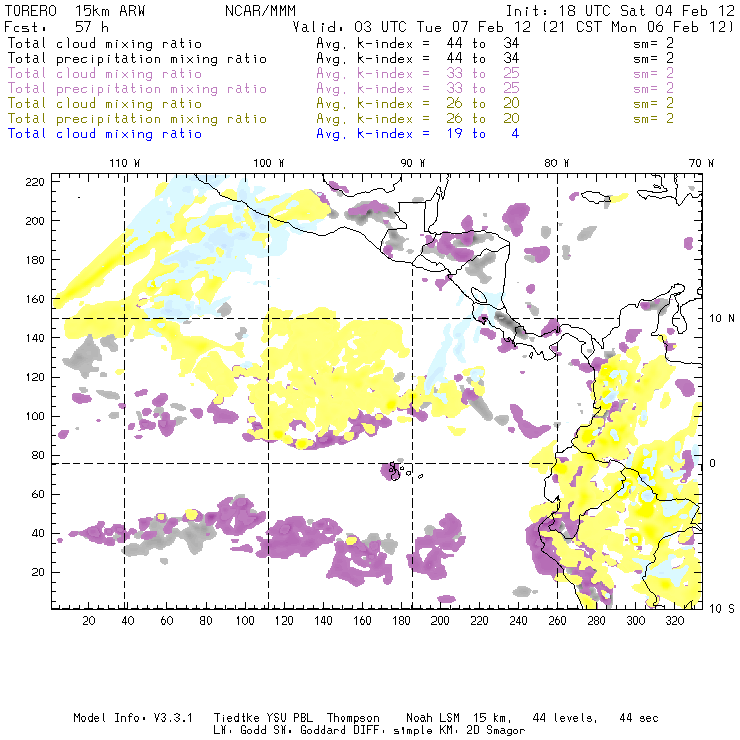The image size is (740, 740).
Task: Click the "44 levels," footer text
Action: tap(565, 718)
